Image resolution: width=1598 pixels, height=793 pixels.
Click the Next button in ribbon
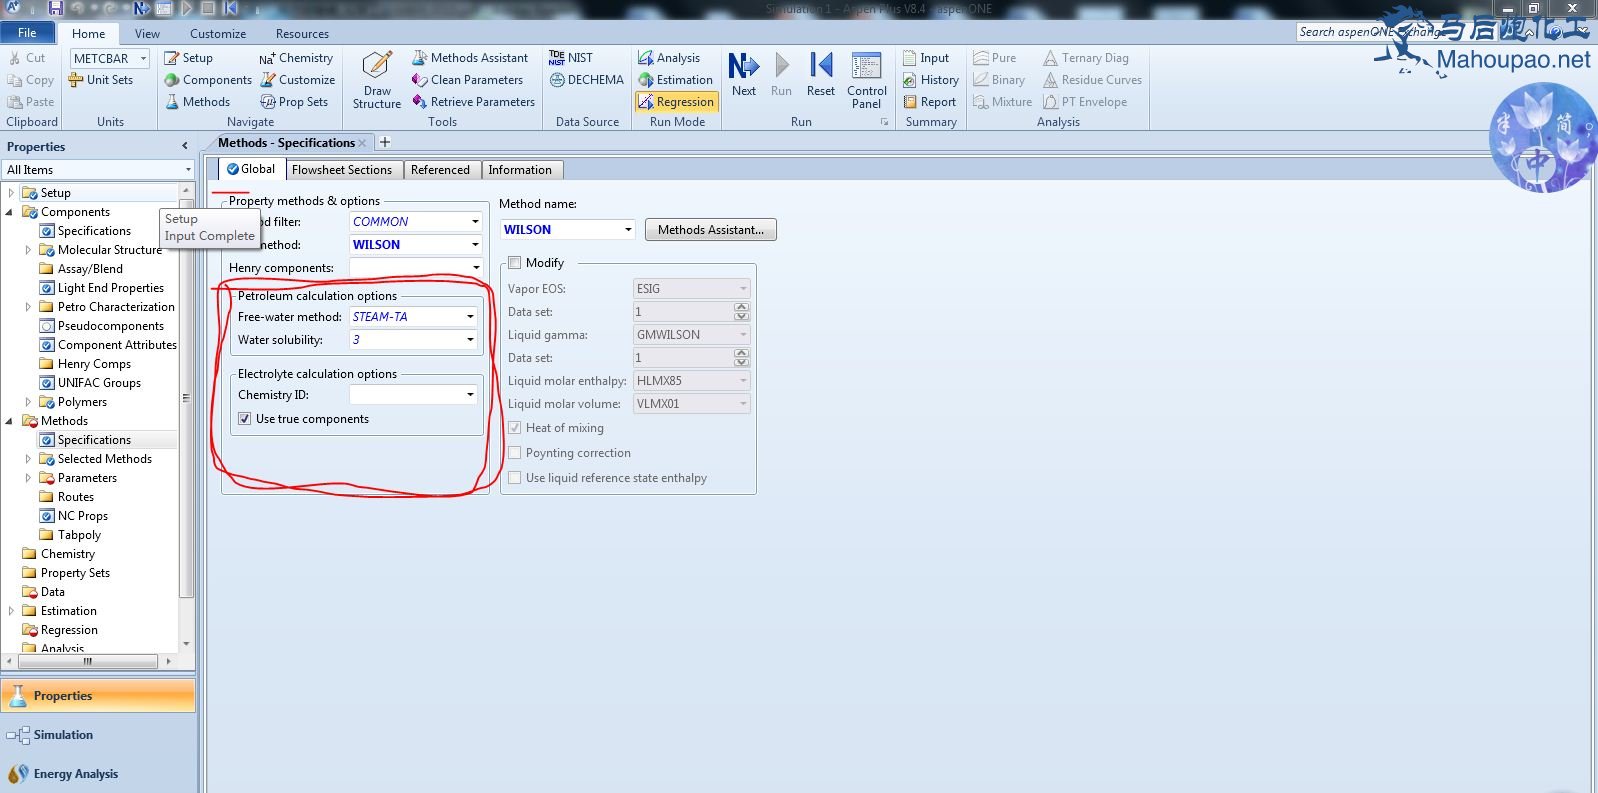point(743,75)
